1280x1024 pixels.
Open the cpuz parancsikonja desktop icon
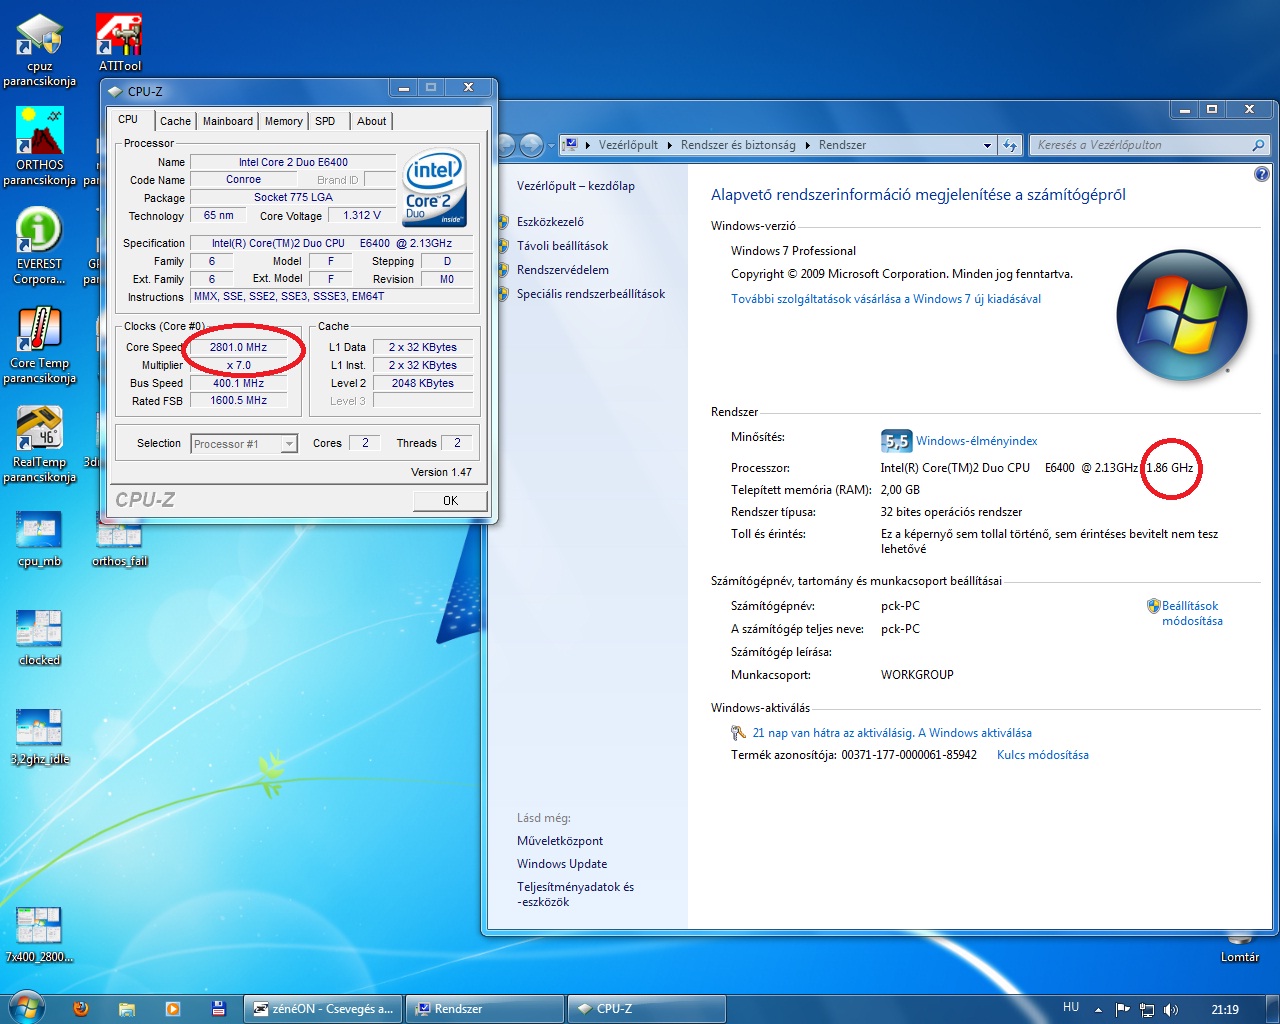pos(40,50)
